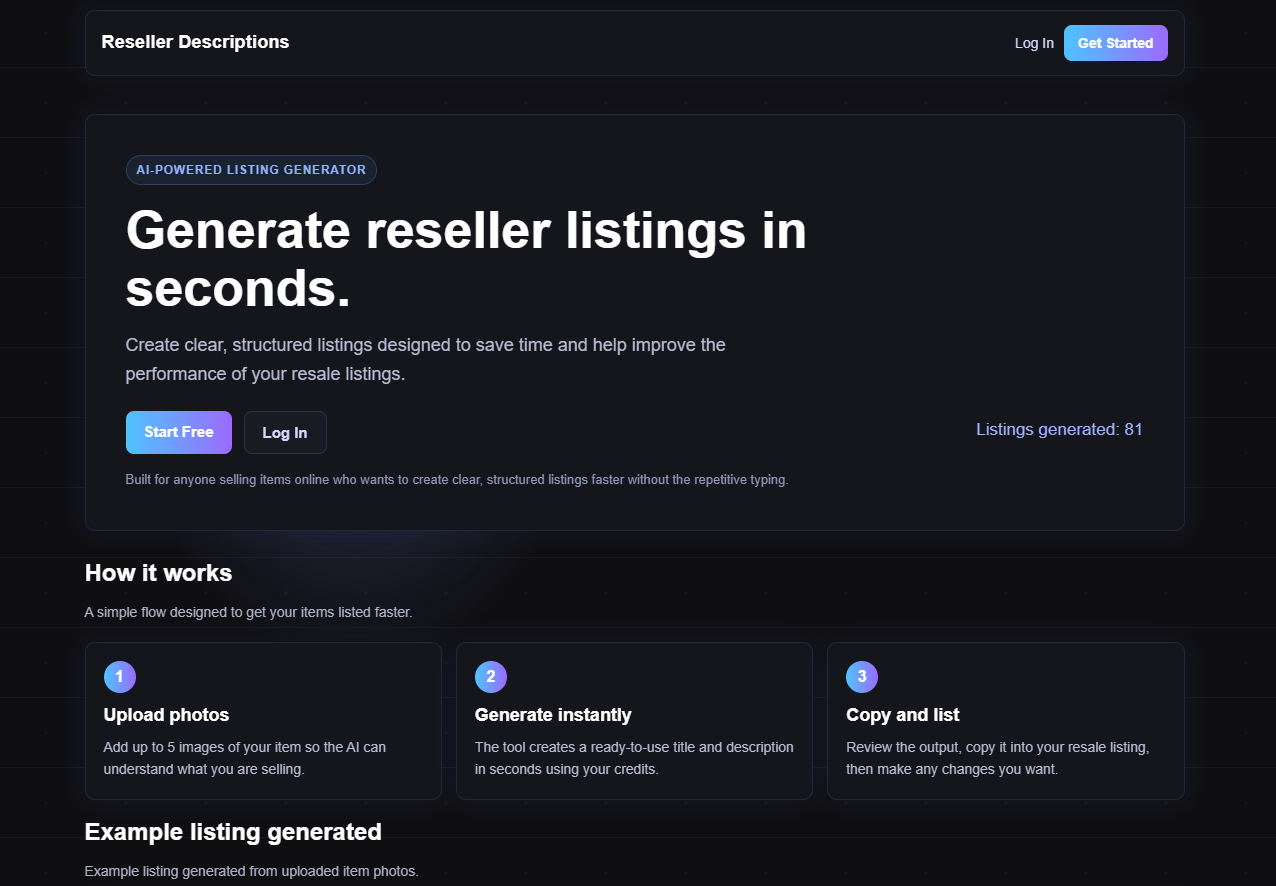Click the example listing caption text

(252, 870)
